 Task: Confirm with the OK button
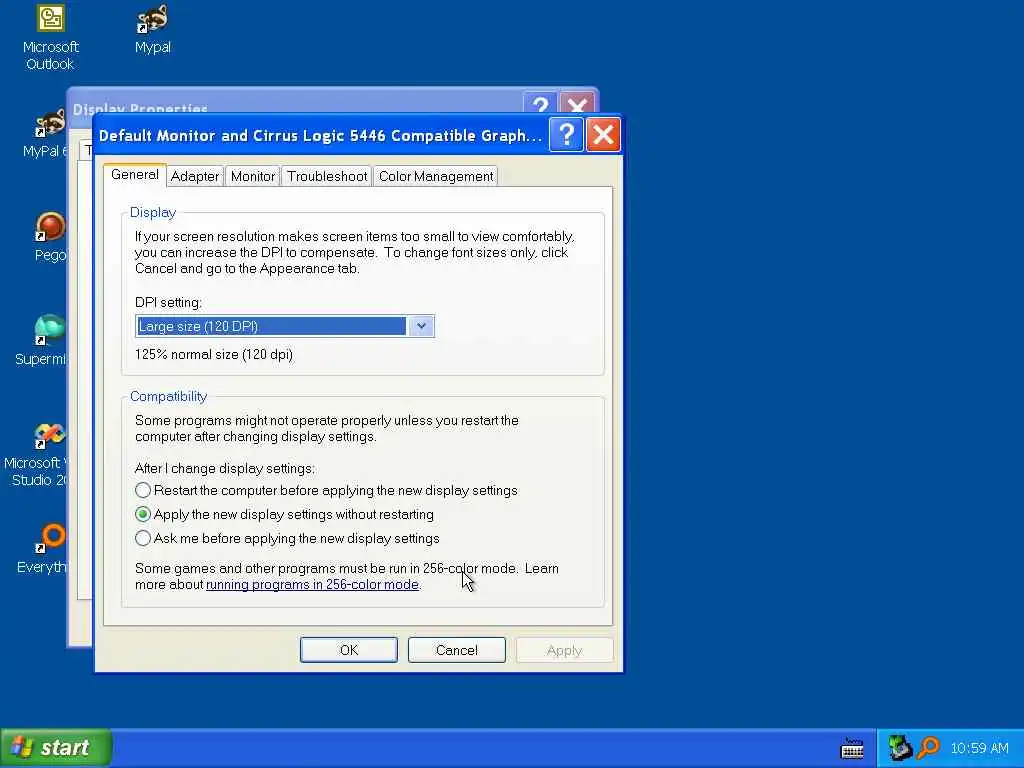pyautogui.click(x=349, y=650)
